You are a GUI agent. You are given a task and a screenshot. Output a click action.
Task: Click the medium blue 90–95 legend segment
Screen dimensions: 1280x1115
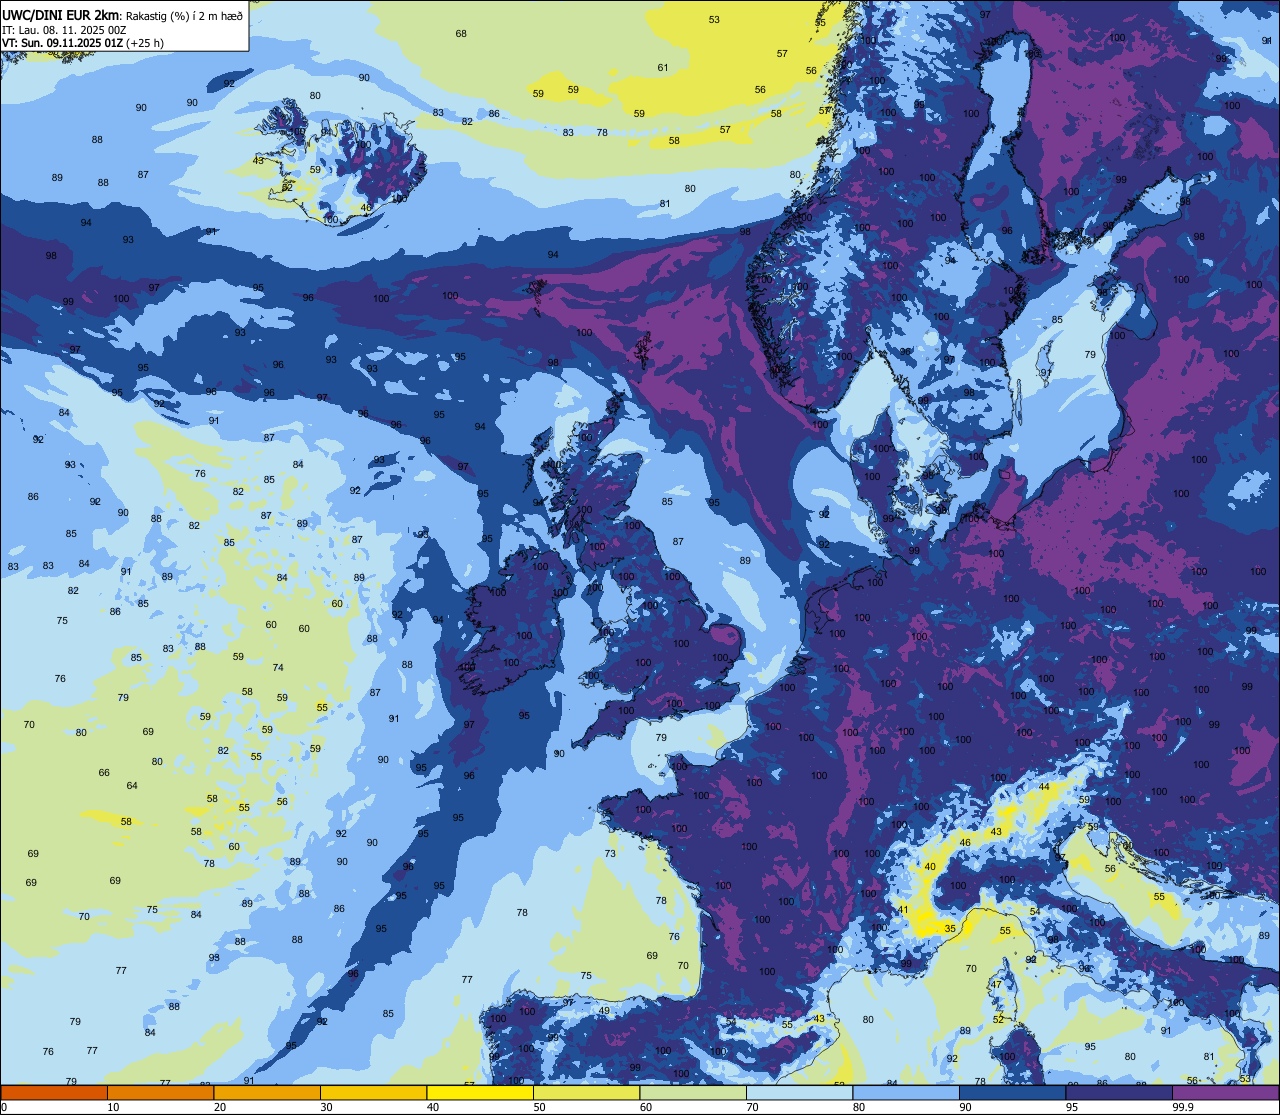pyautogui.click(x=1012, y=1092)
